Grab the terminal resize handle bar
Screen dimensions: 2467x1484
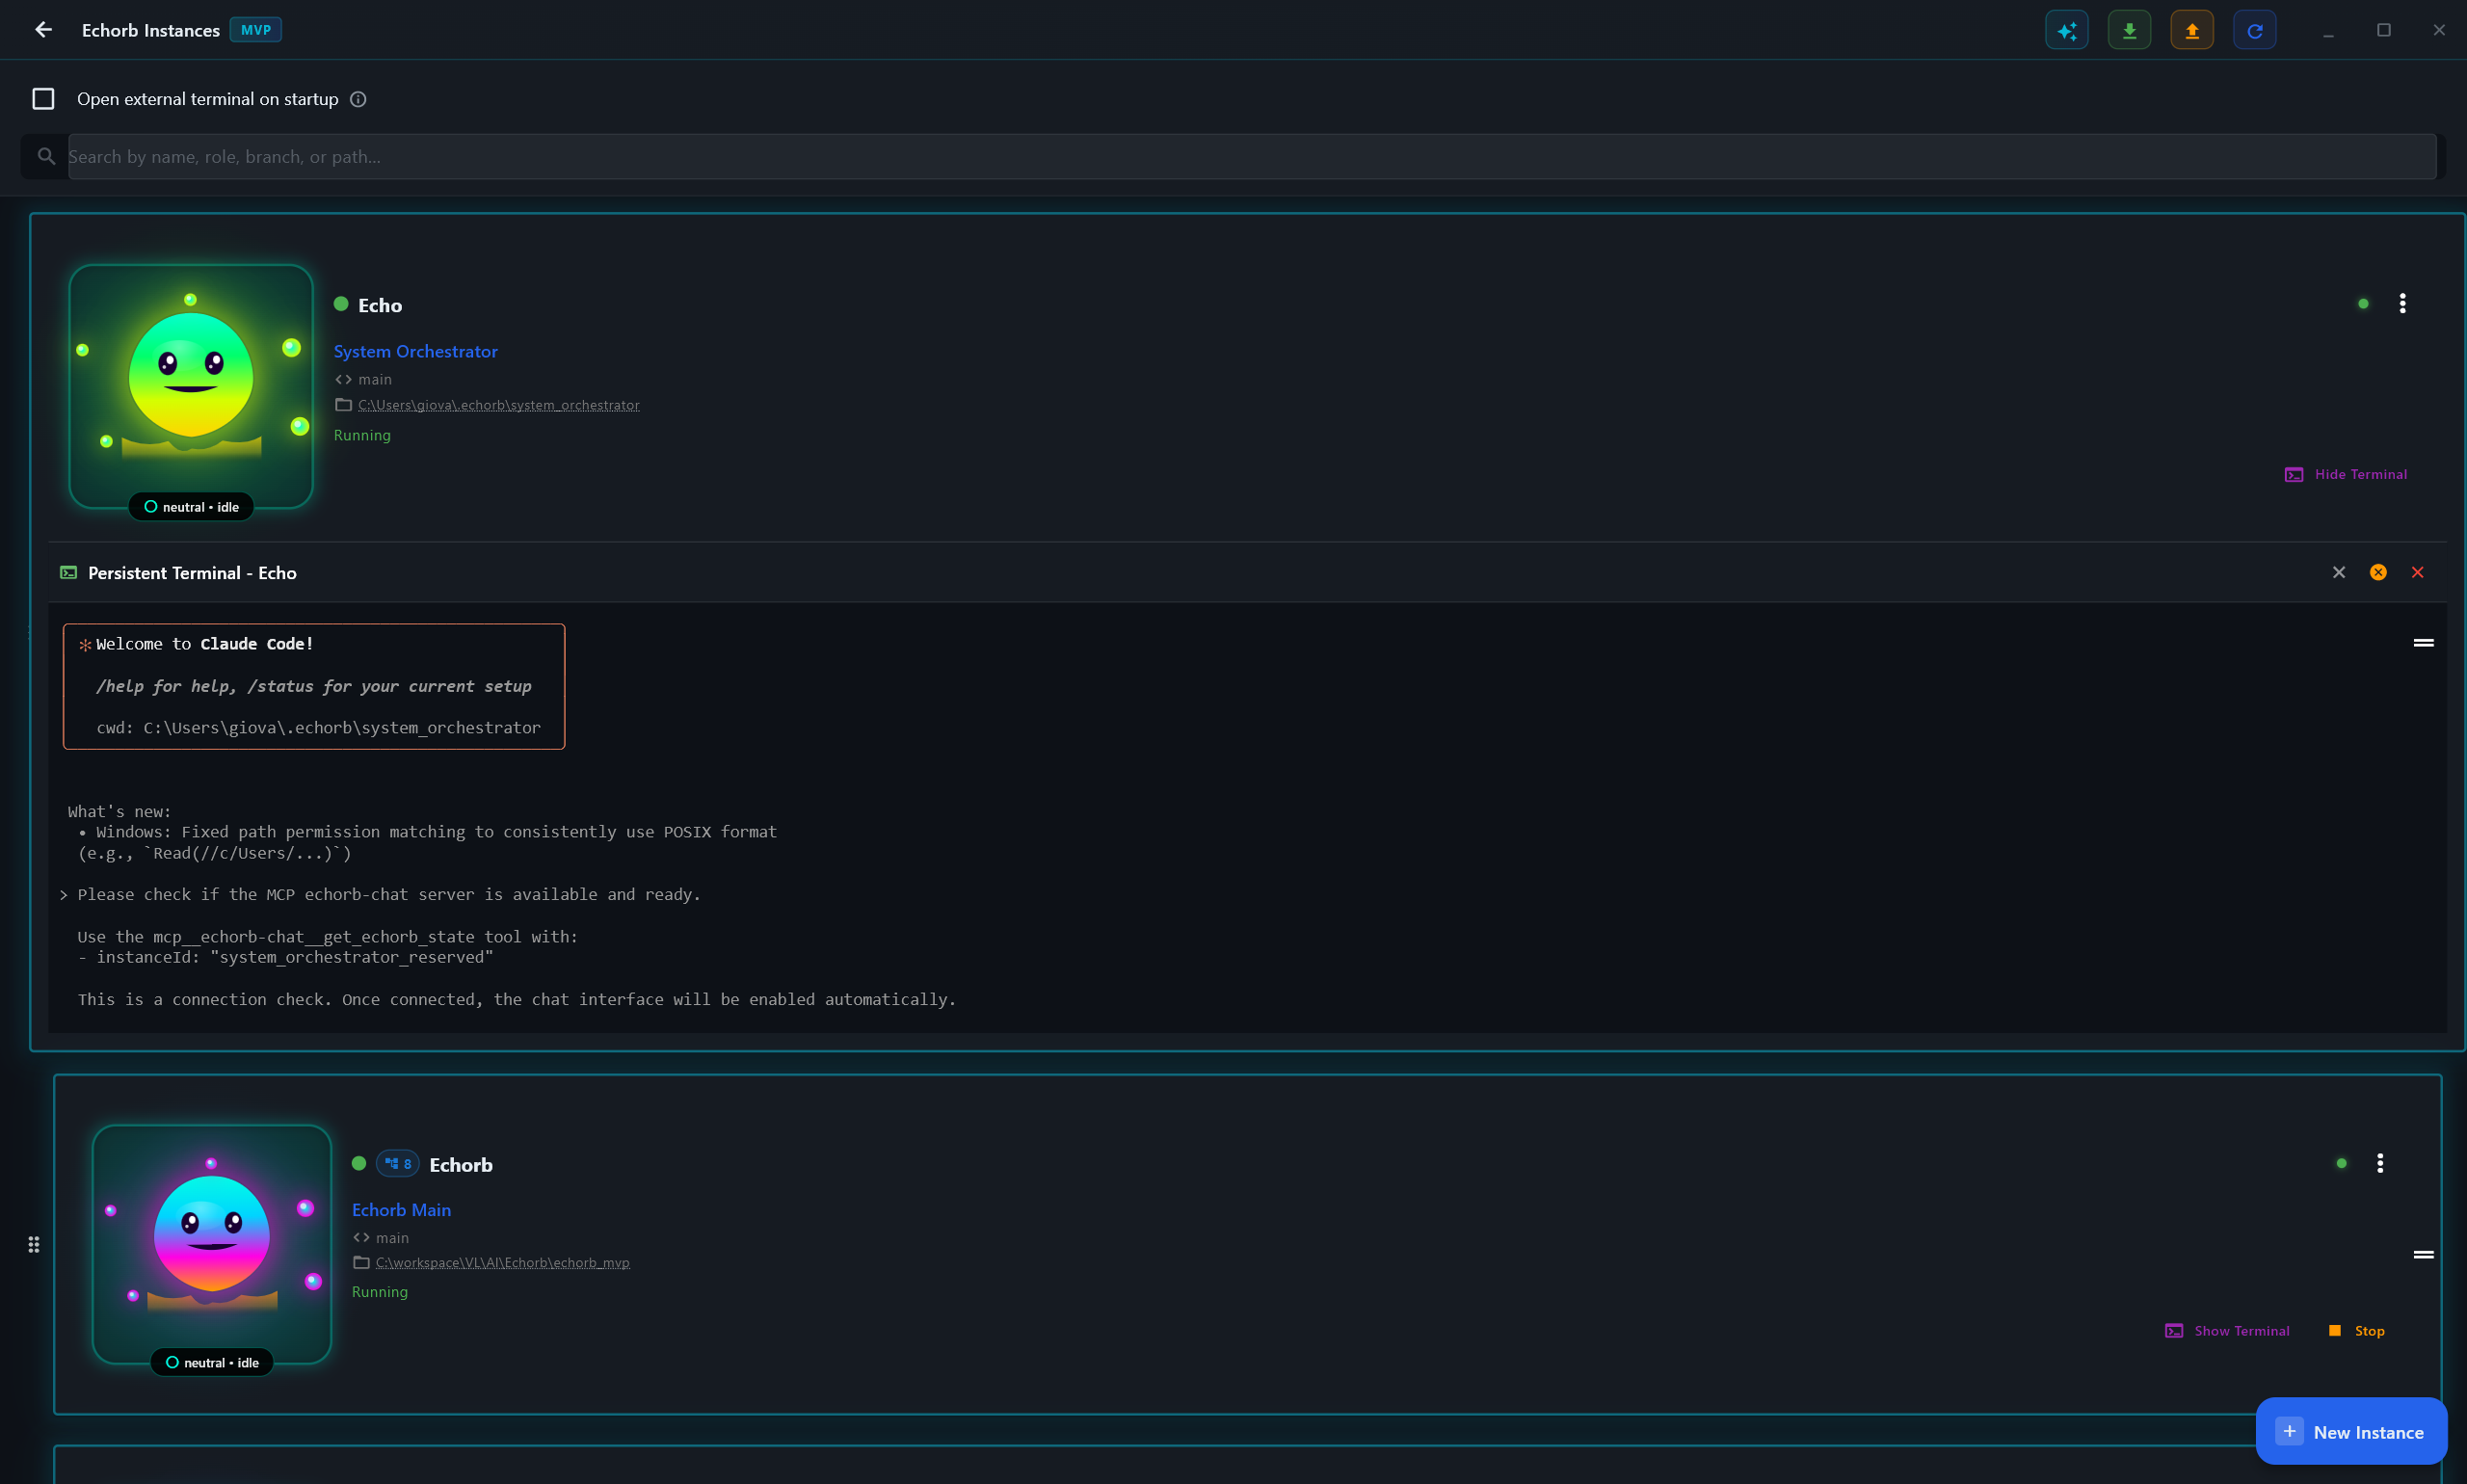coord(2422,643)
